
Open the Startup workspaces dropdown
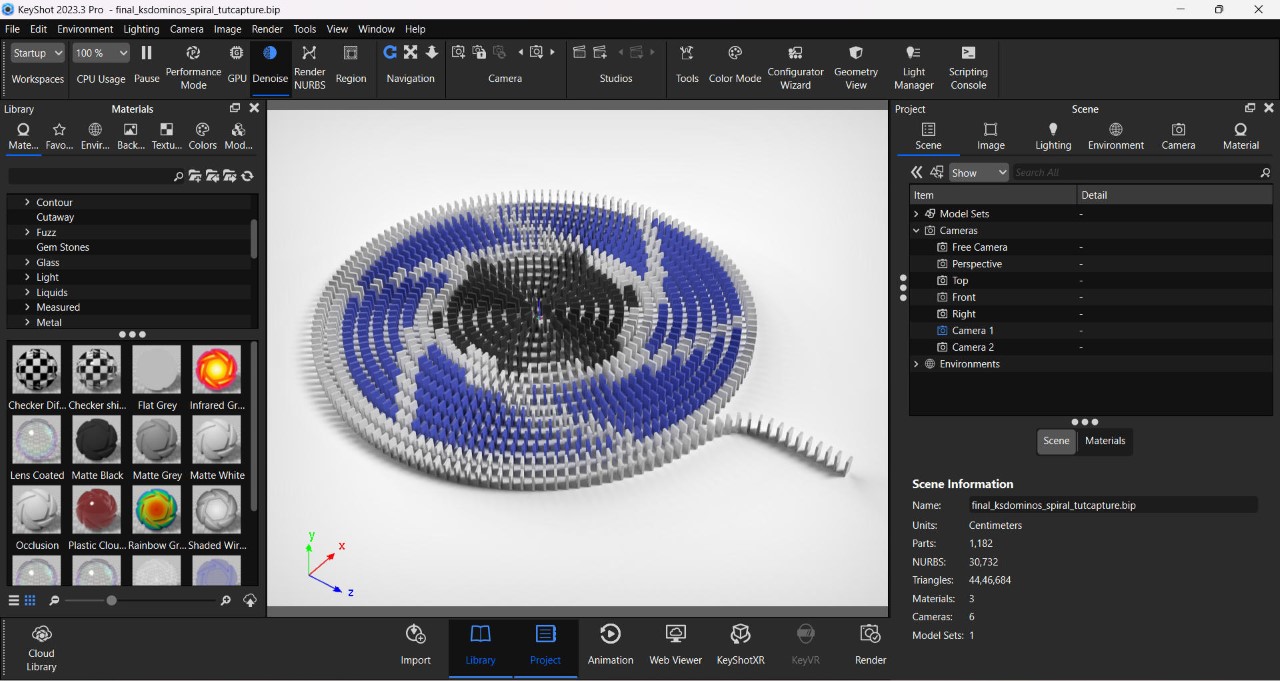[x=38, y=53]
